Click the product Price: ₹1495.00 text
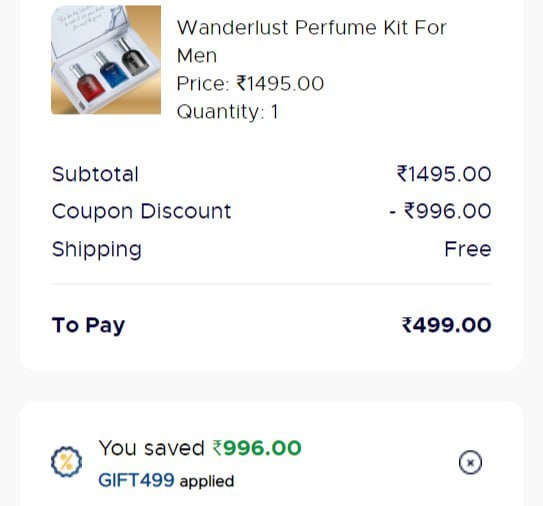The height and width of the screenshot is (506, 543). [x=250, y=84]
